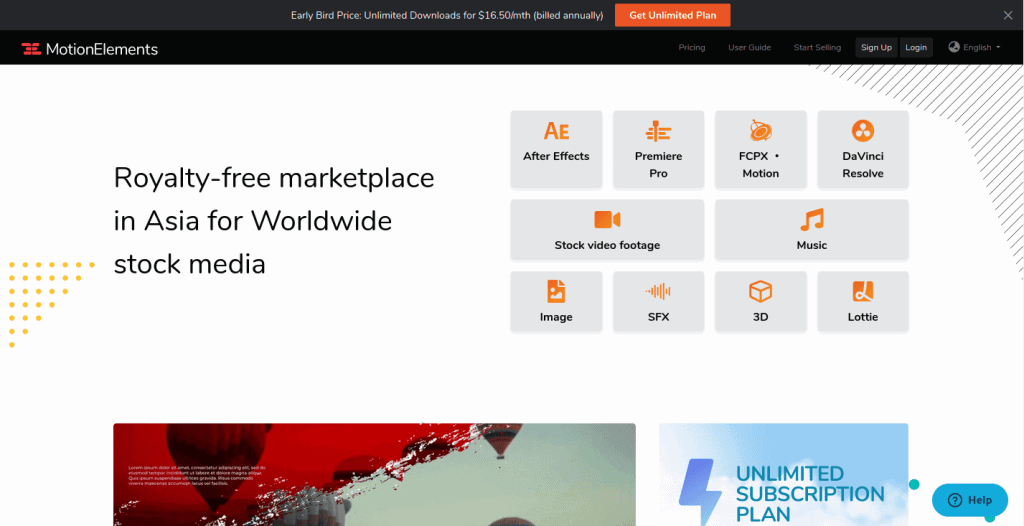Open the Pricing page

[691, 47]
